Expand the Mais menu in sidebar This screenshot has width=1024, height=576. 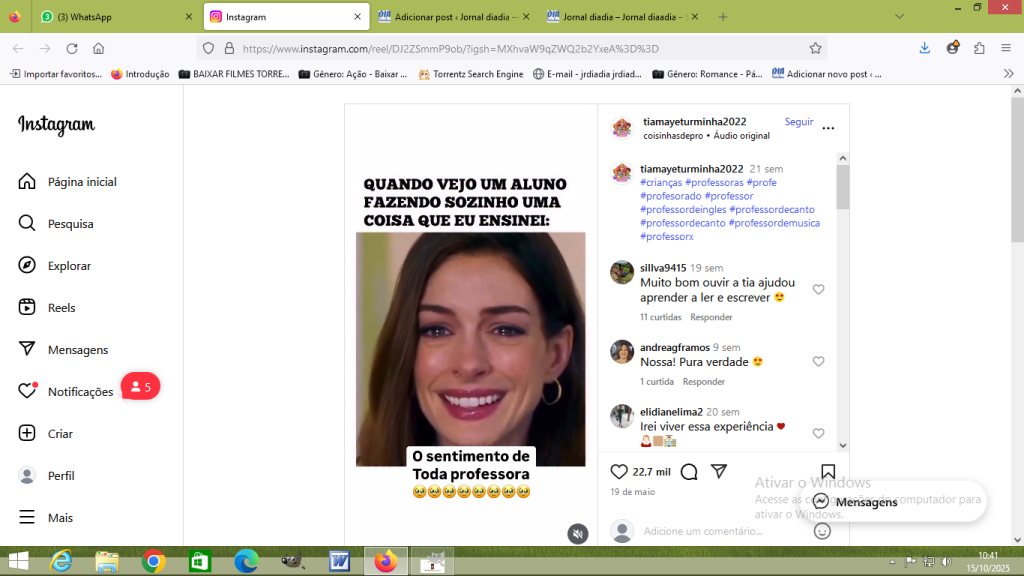coord(60,518)
